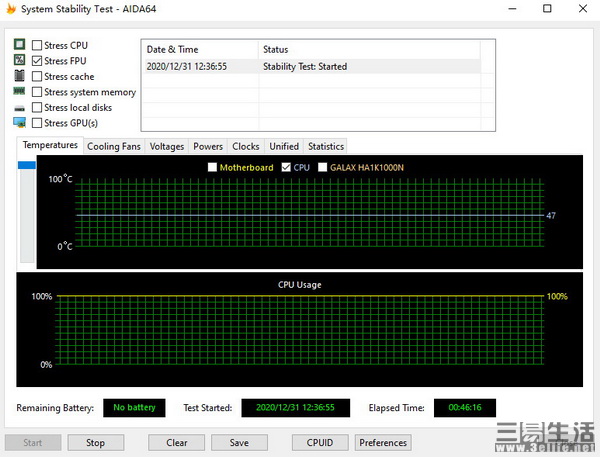Image resolution: width=600 pixels, height=457 pixels.
Task: Switch to the Cooling Fans tab
Action: click(113, 146)
